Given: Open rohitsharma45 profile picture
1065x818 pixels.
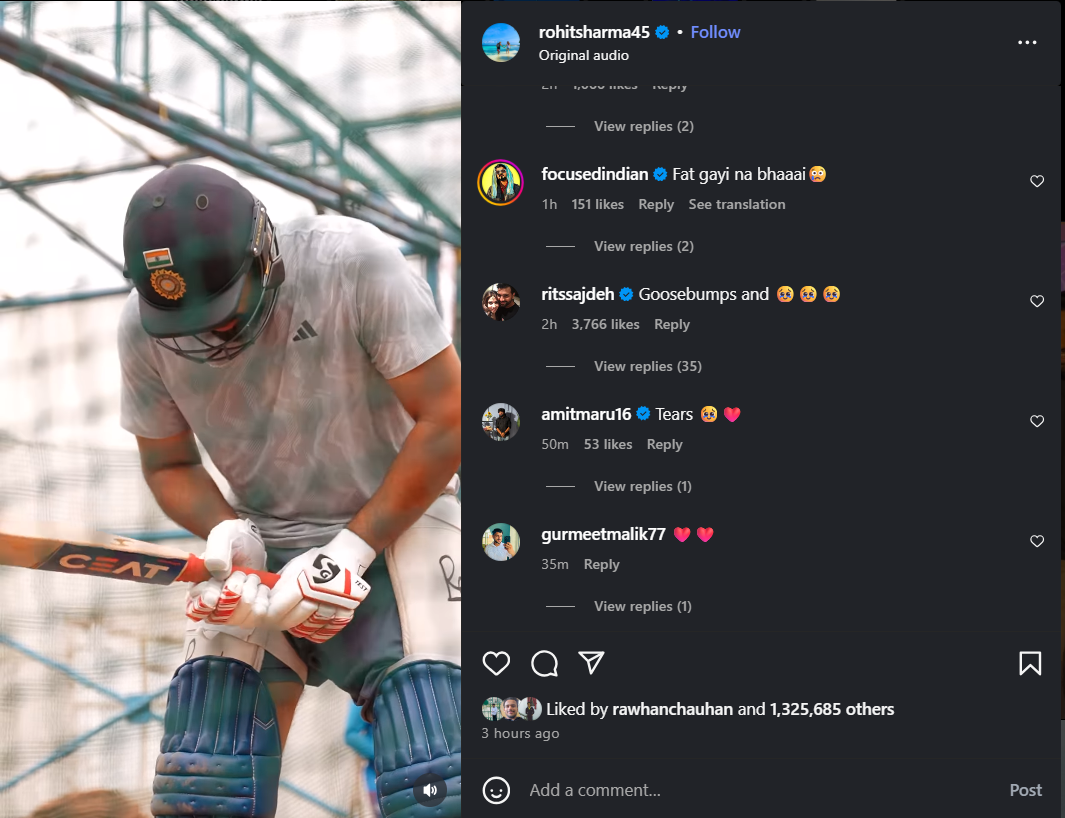Looking at the screenshot, I should pyautogui.click(x=501, y=43).
